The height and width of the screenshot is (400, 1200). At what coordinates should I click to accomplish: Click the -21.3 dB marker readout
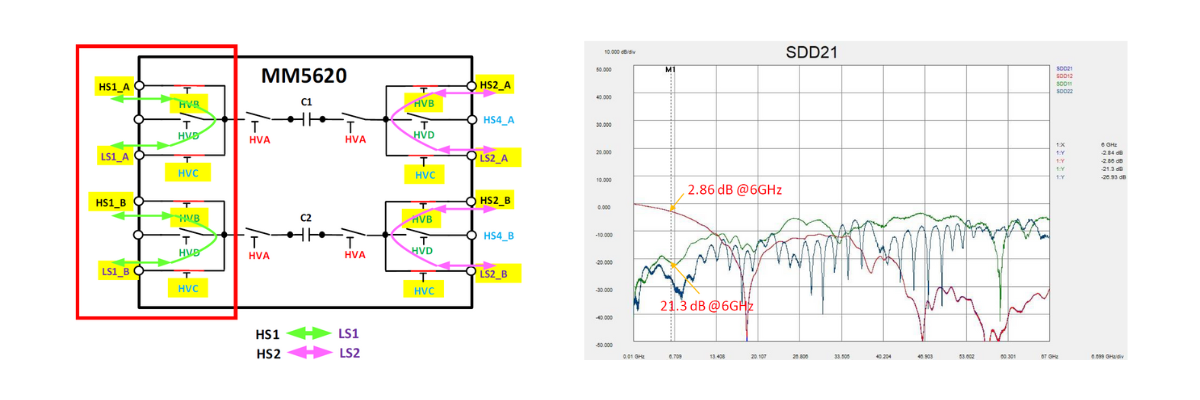pos(1110,169)
